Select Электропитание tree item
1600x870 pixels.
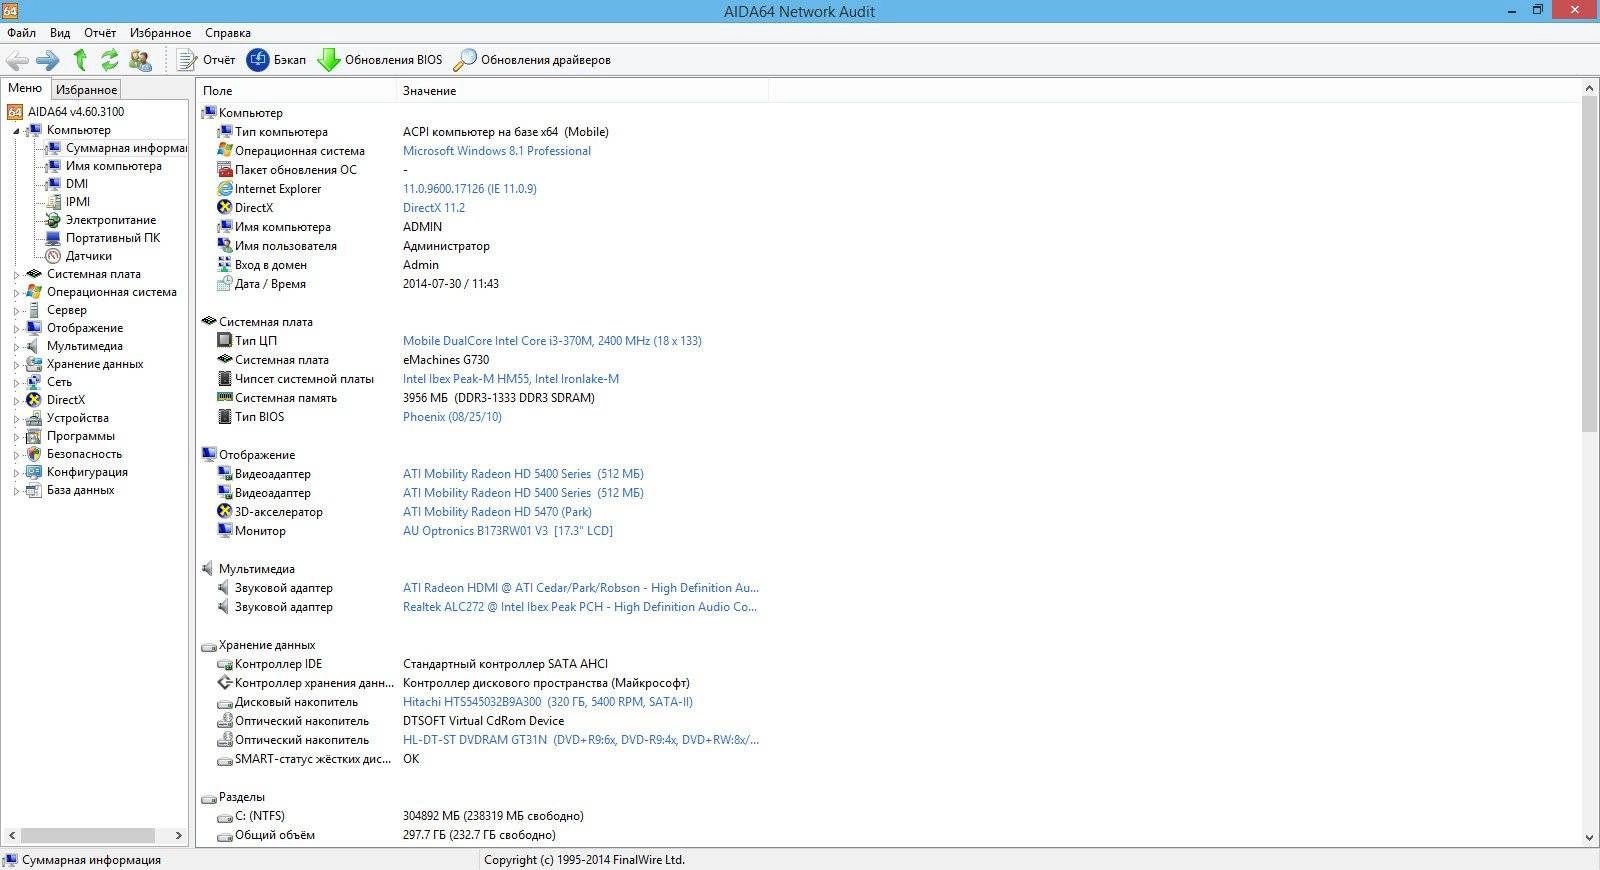point(111,220)
